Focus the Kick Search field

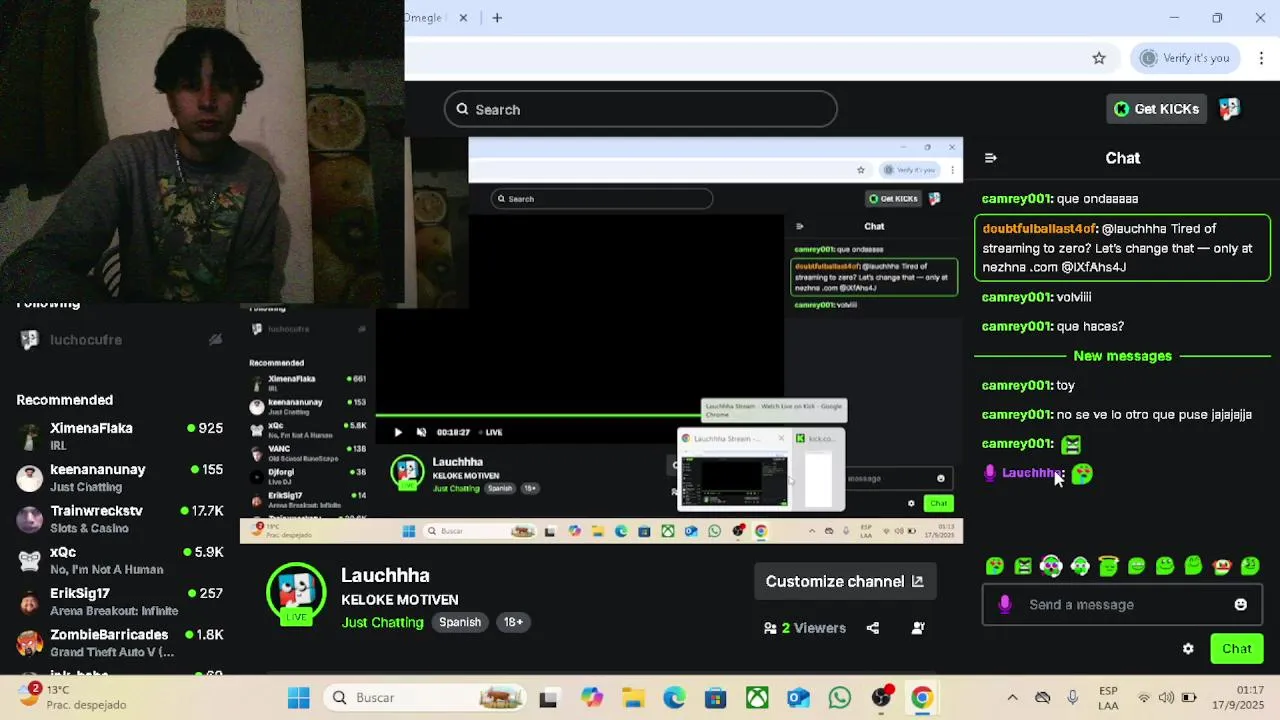click(x=641, y=109)
